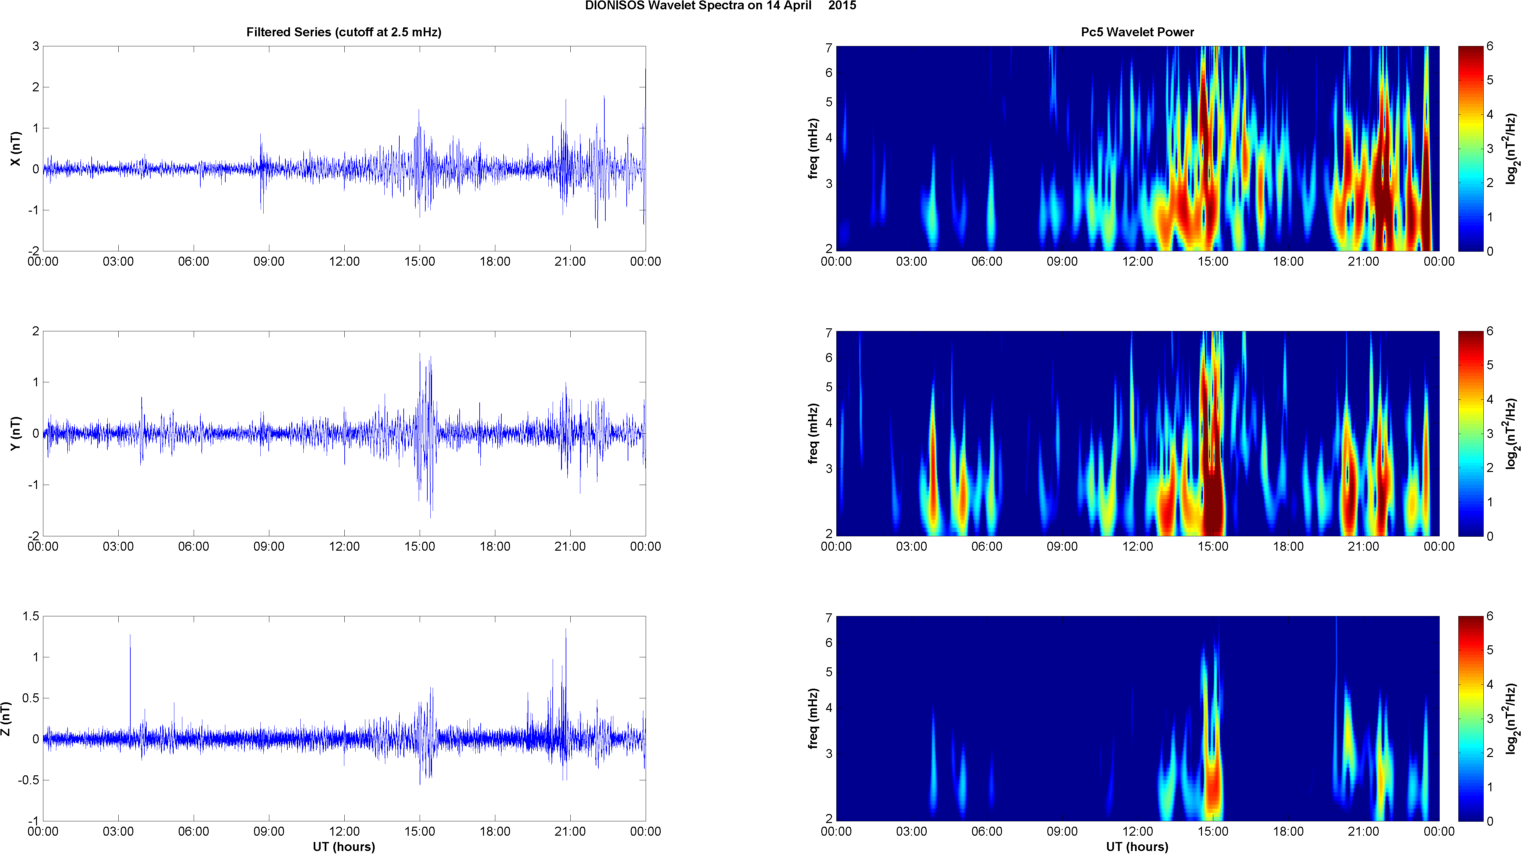Click the X component filtered time series plot
Screen dimensions: 1521x854
pos(344,148)
